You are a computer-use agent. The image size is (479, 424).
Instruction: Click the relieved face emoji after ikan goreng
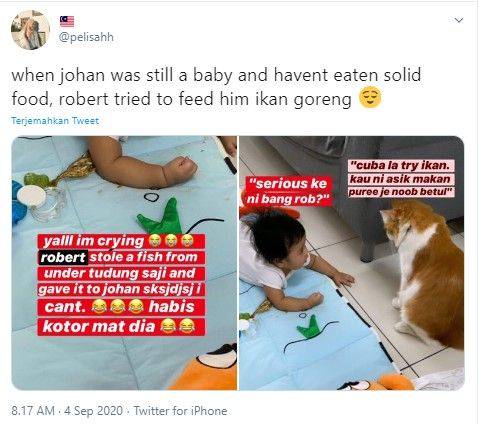click(x=370, y=98)
